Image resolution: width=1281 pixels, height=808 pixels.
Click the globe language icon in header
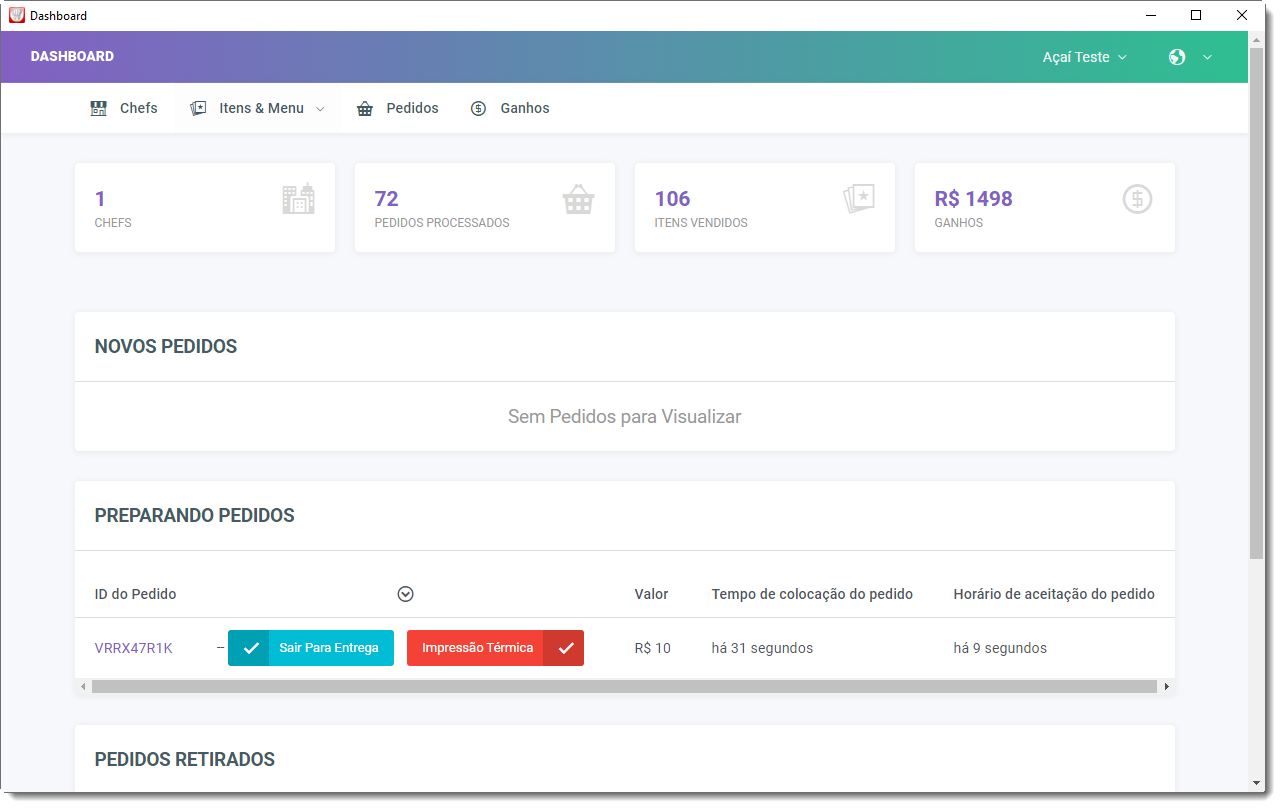[1177, 57]
